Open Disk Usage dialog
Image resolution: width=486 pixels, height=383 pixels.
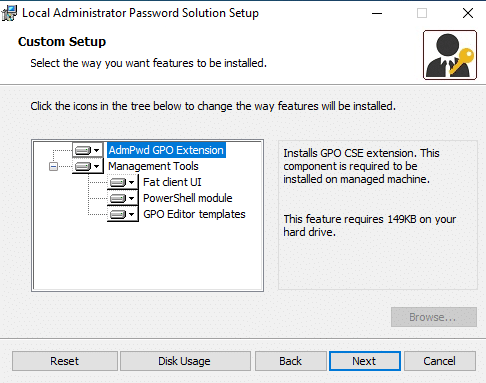[x=185, y=361]
